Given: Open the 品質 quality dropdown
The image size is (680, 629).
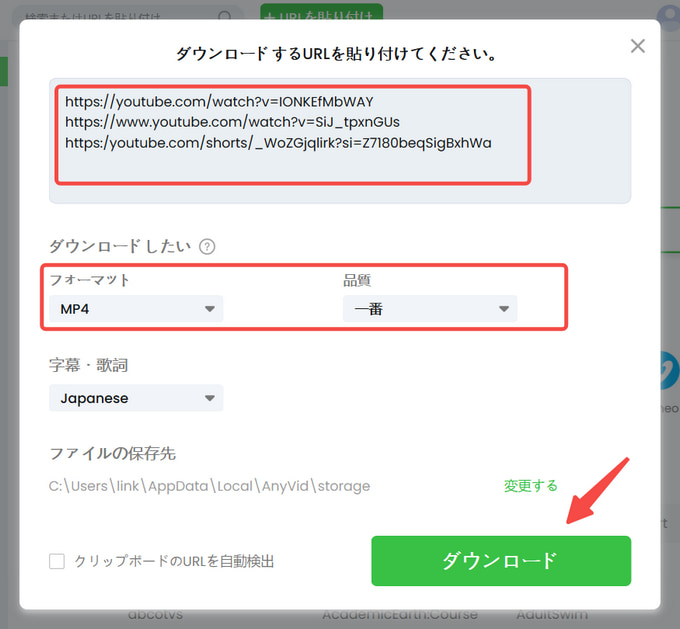Looking at the screenshot, I should 430,309.
